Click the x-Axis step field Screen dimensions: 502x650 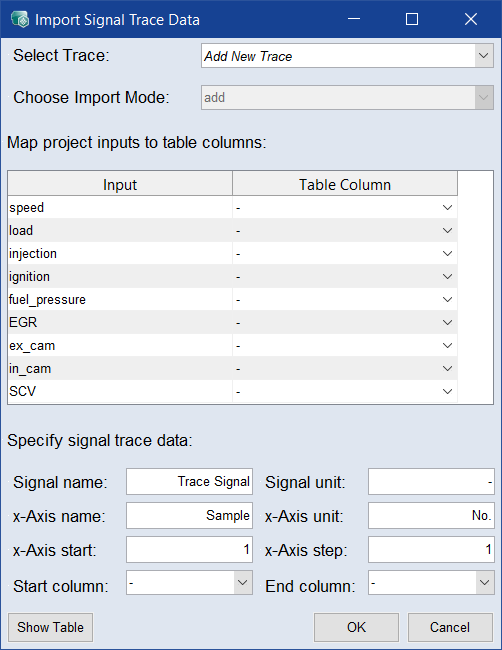click(431, 550)
